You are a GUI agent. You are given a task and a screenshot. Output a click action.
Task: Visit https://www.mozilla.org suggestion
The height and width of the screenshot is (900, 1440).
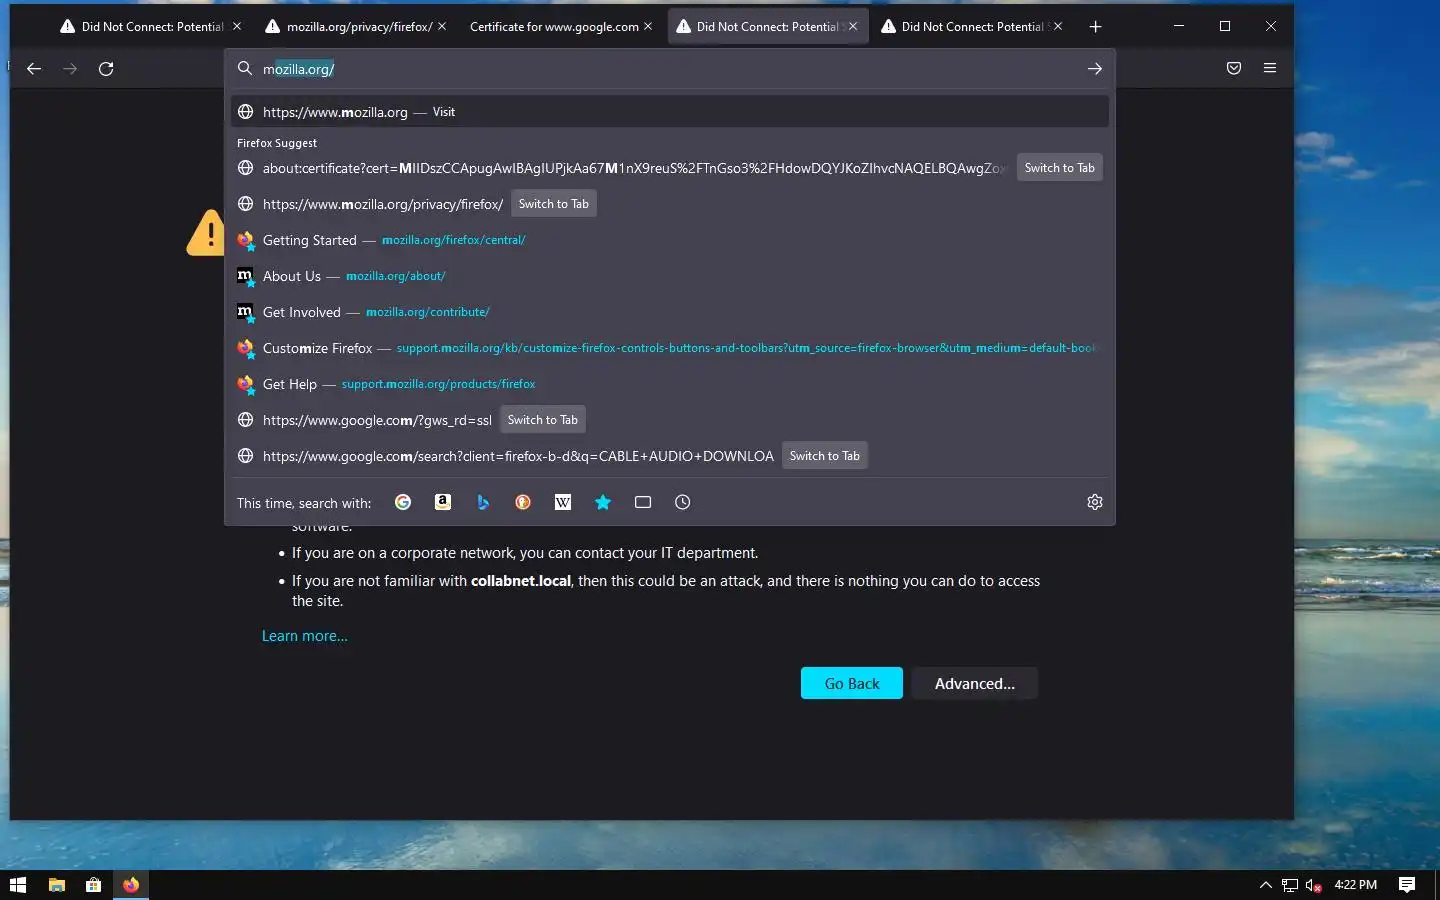pyautogui.click(x=670, y=112)
